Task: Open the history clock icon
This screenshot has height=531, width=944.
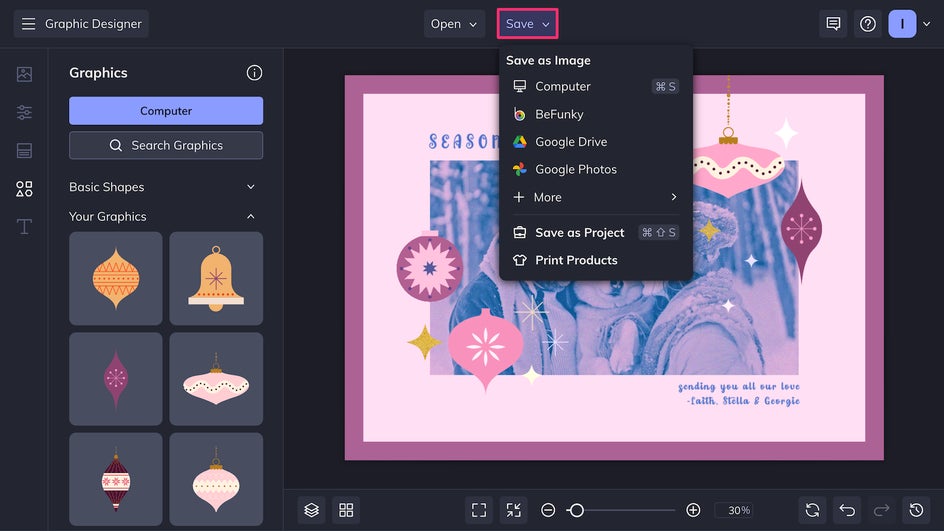Action: pos(916,510)
